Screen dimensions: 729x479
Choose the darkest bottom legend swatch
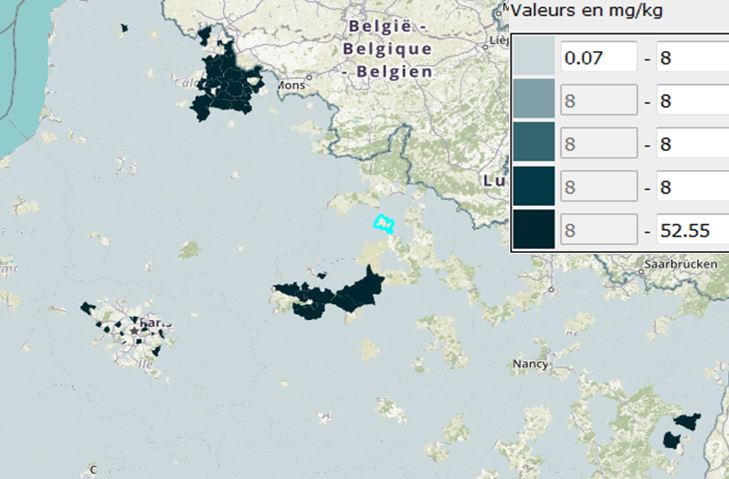click(533, 230)
